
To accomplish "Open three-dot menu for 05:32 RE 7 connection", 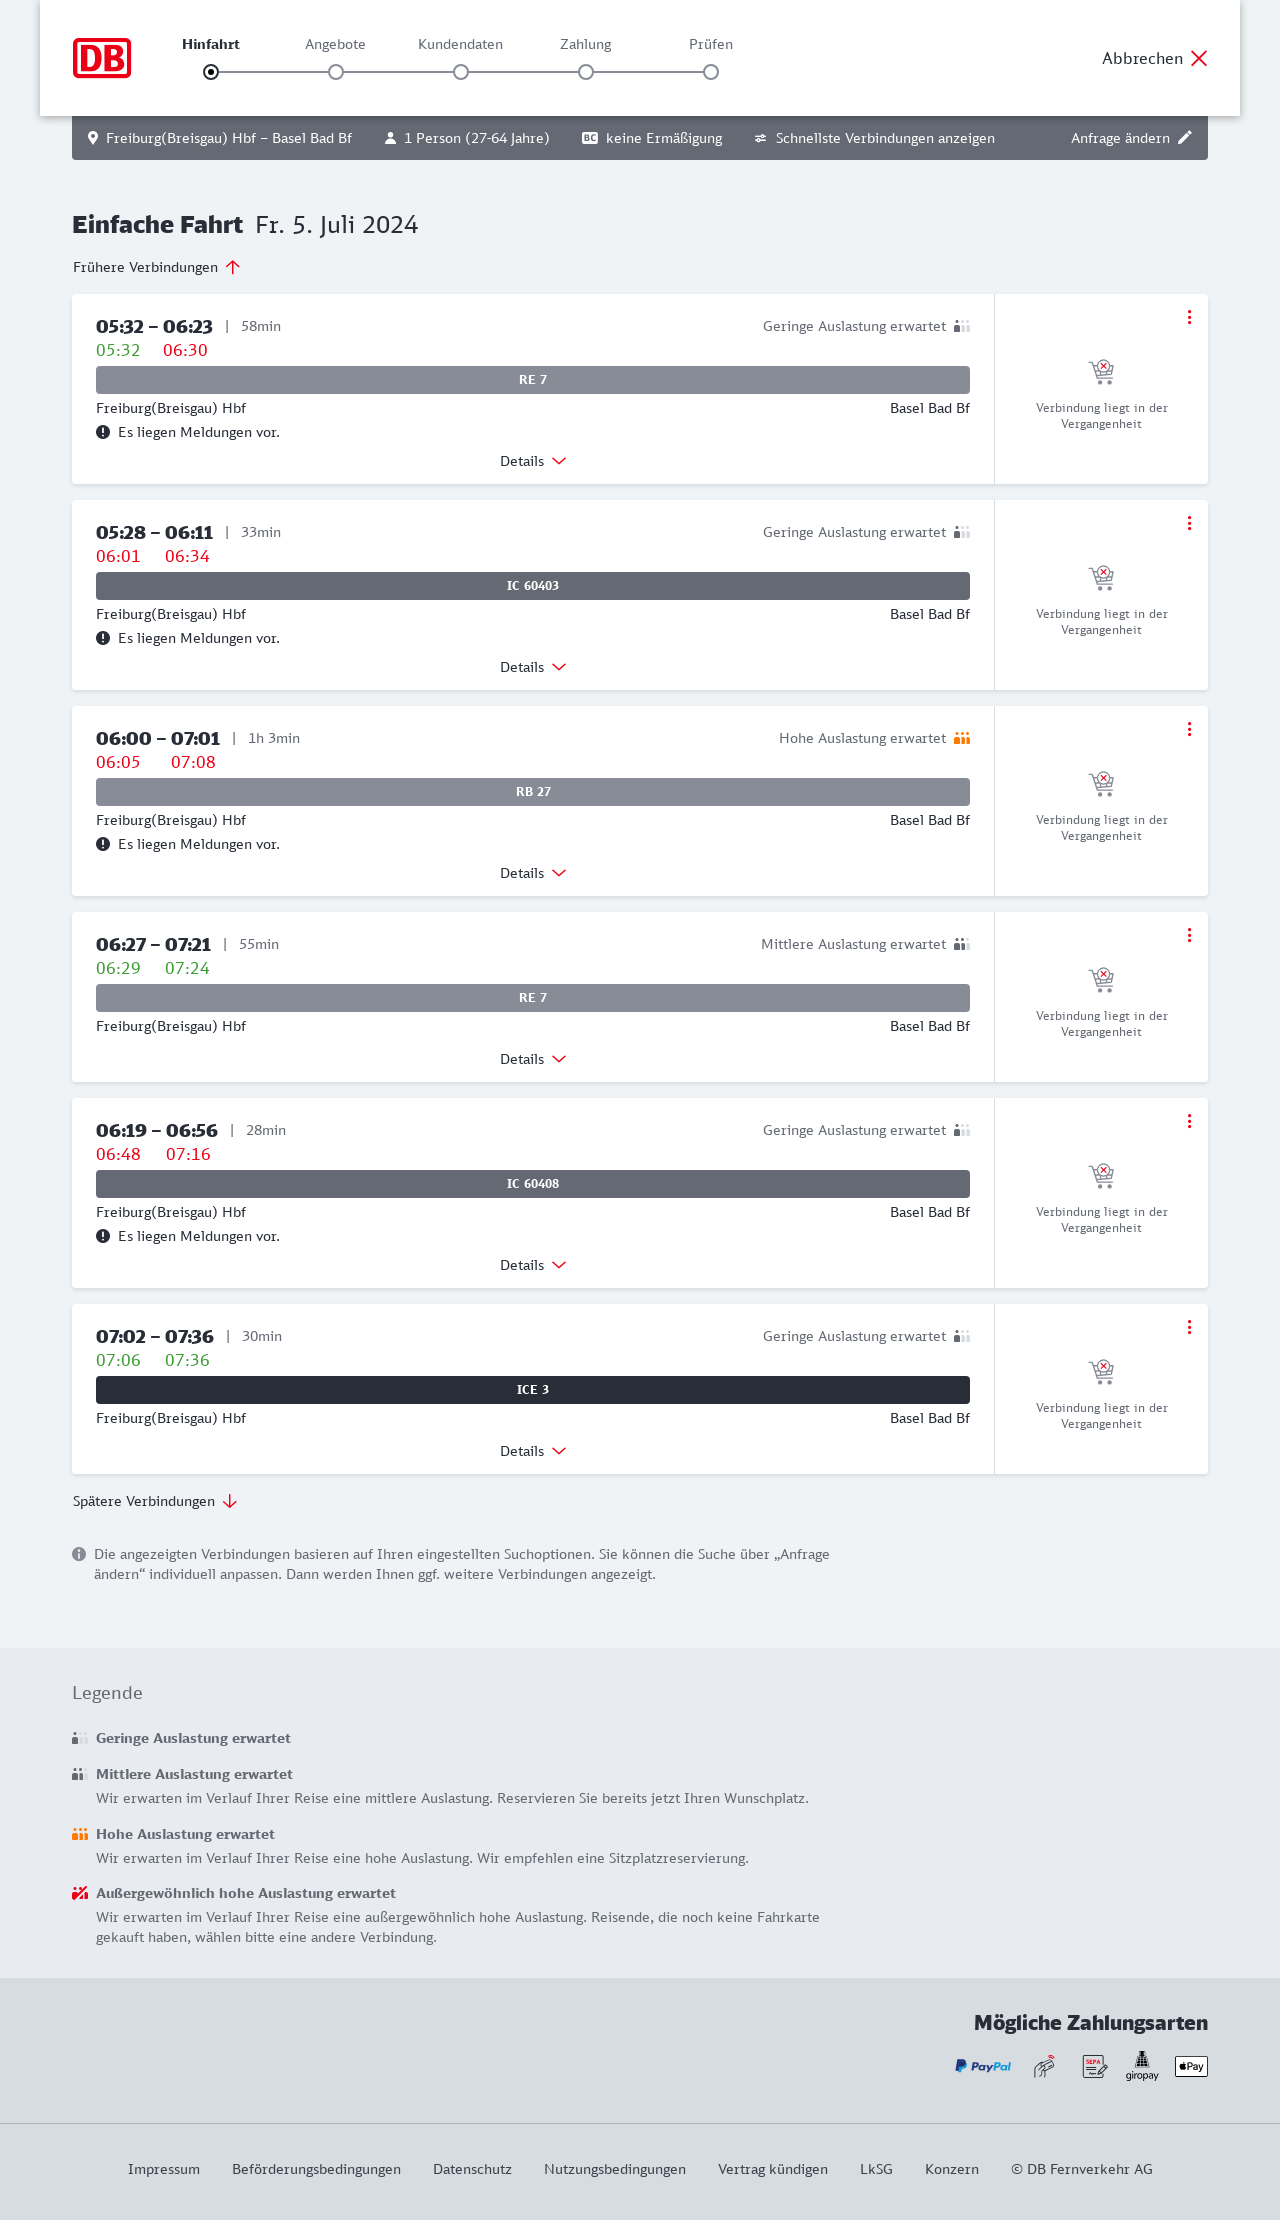I will 1189,317.
